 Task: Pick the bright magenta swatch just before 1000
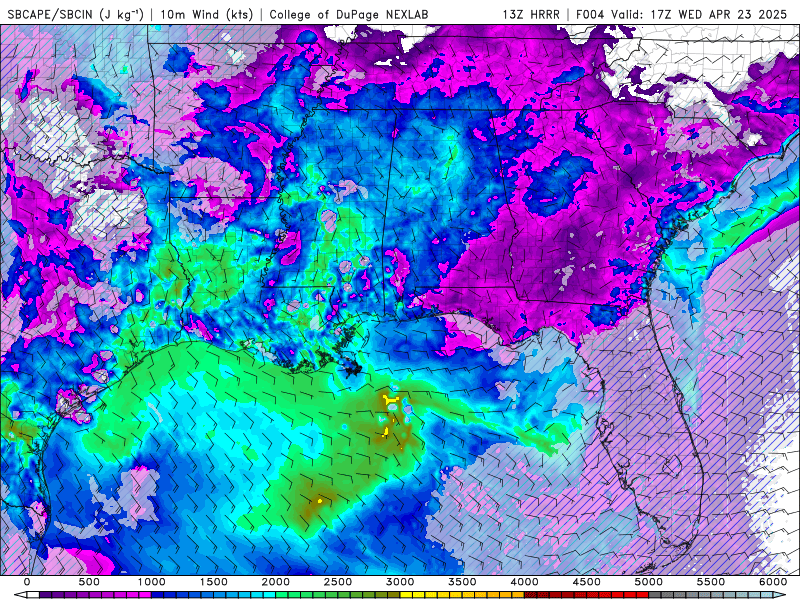coord(145,595)
